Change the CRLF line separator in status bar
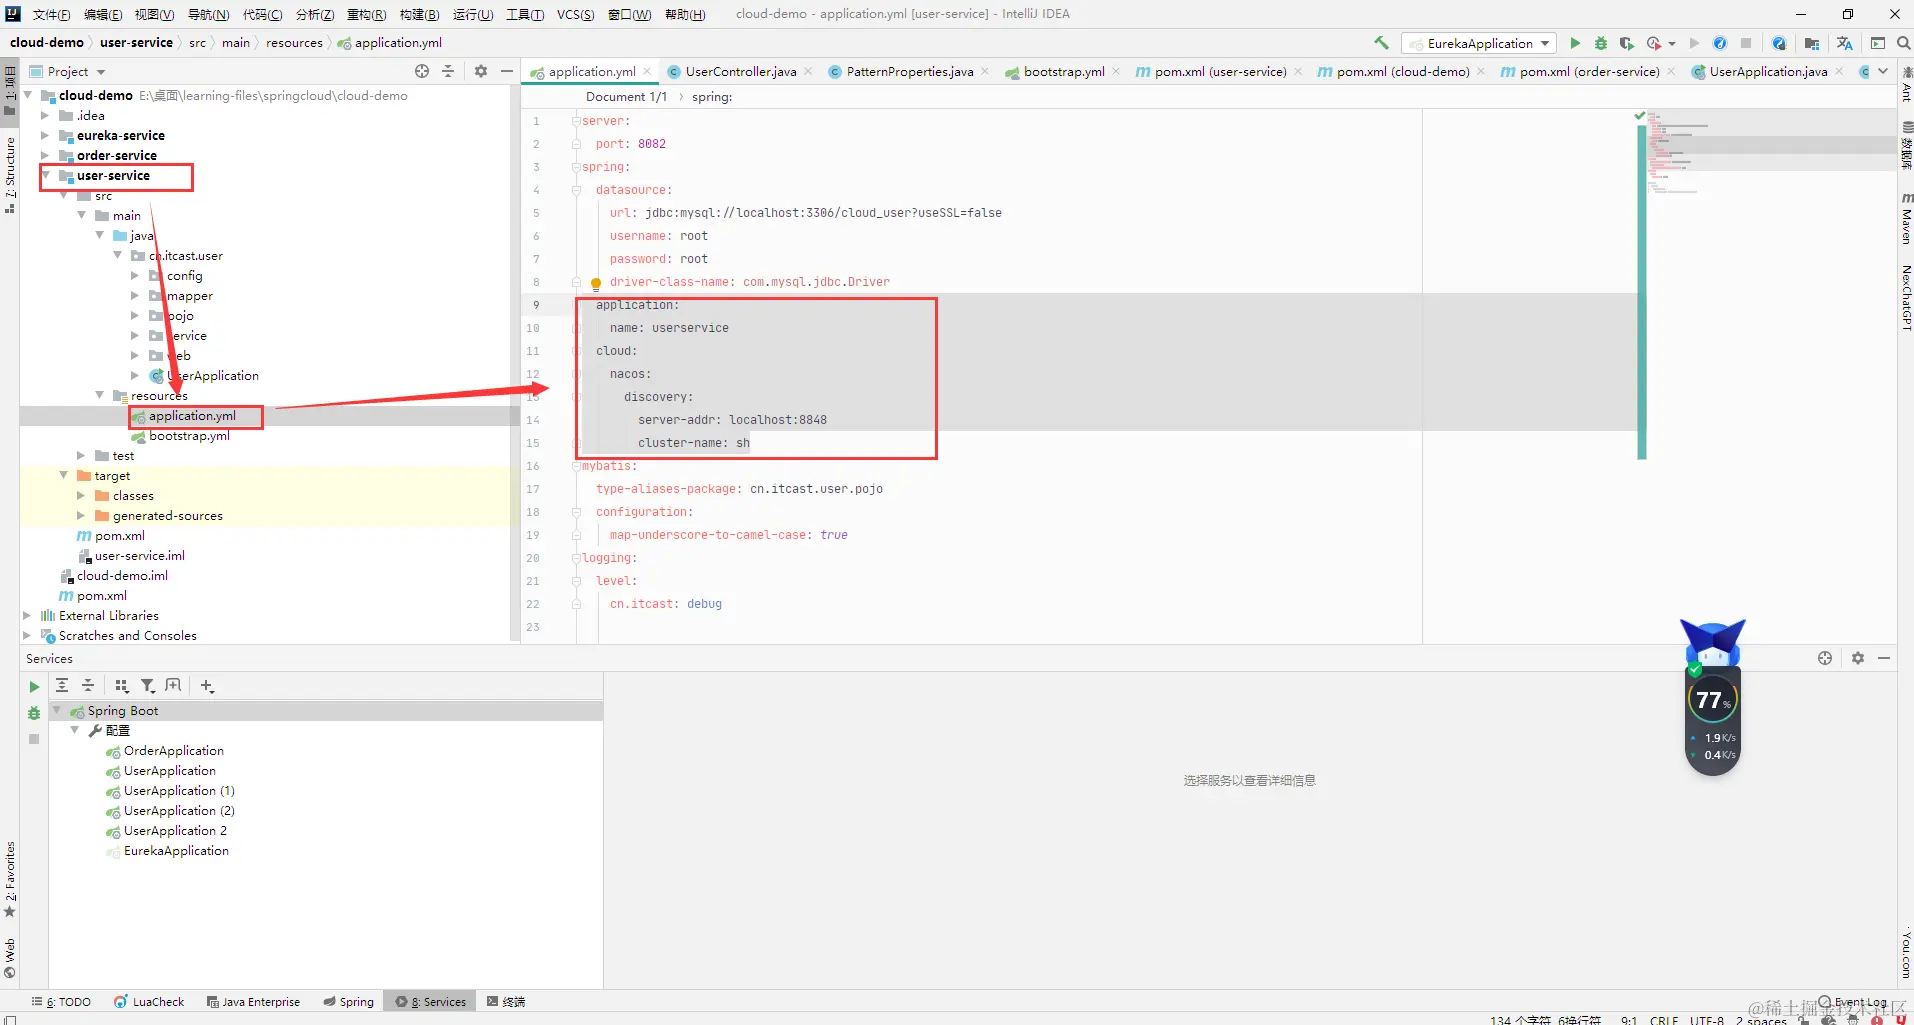The width and height of the screenshot is (1914, 1025). point(1664,1020)
